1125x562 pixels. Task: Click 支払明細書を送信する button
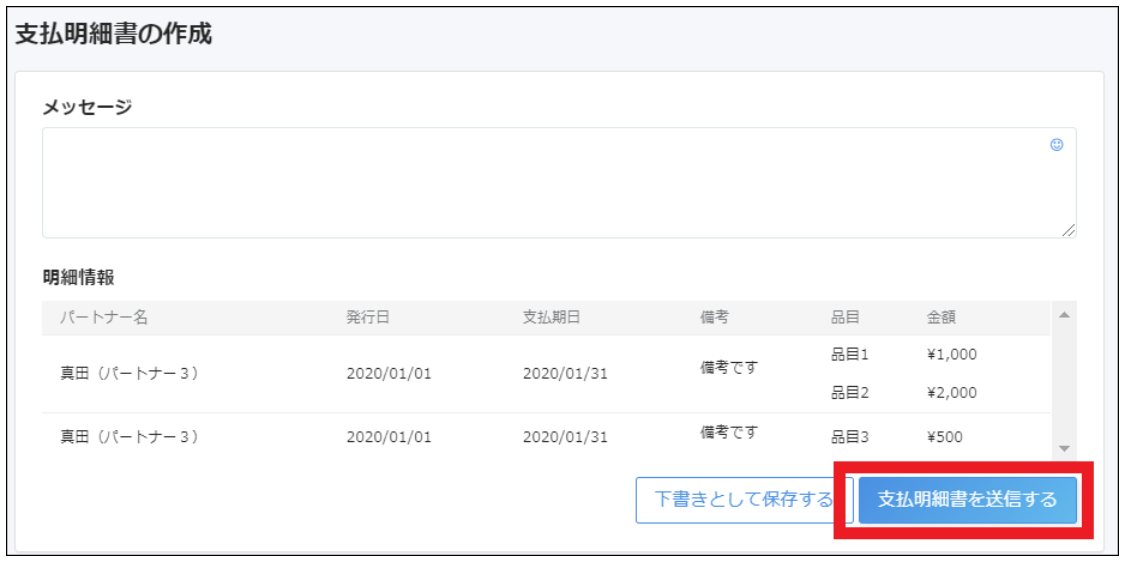968,500
